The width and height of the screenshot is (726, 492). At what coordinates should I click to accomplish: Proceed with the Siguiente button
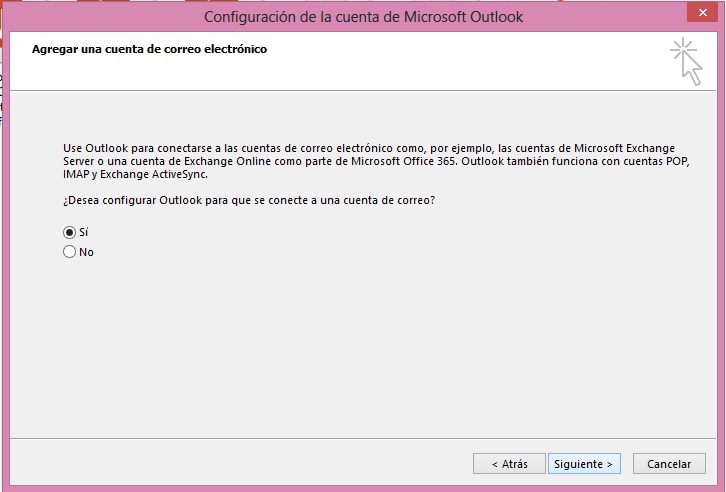click(x=584, y=464)
